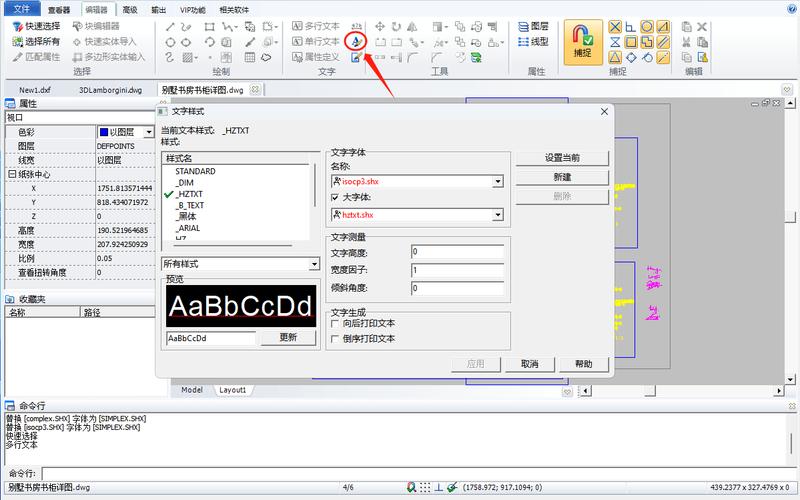Click the blue color swatch in 色彩 row
This screenshot has width=800, height=500.
104,132
